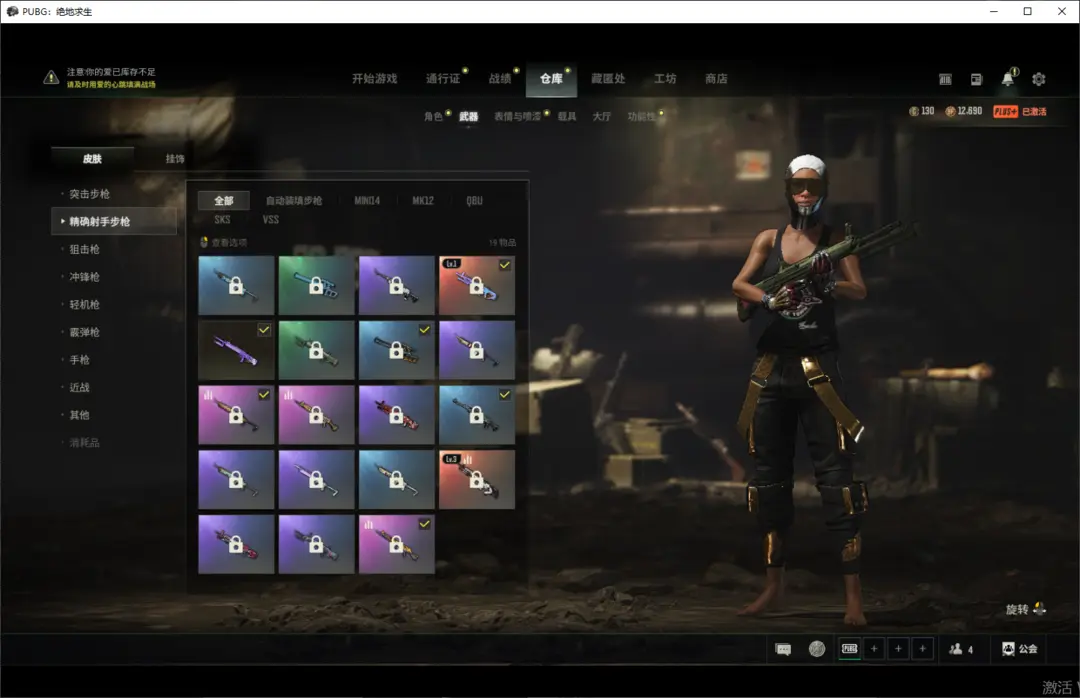The height and width of the screenshot is (698, 1080).
Task: Filter skins by MK12
Action: tap(423, 201)
